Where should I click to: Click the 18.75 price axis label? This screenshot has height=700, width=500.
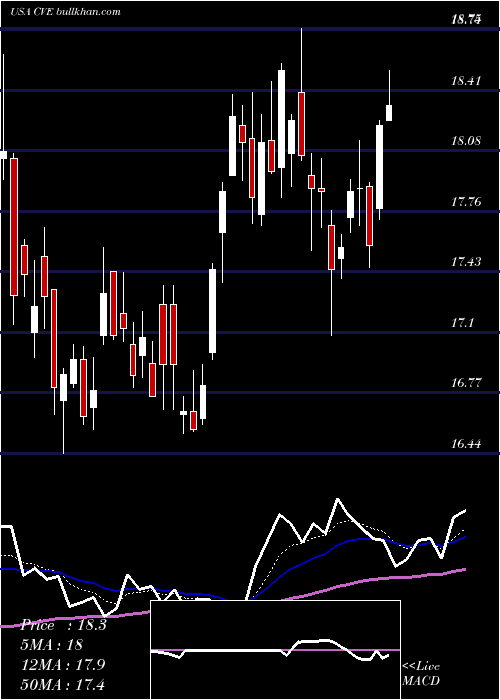tap(467, 19)
